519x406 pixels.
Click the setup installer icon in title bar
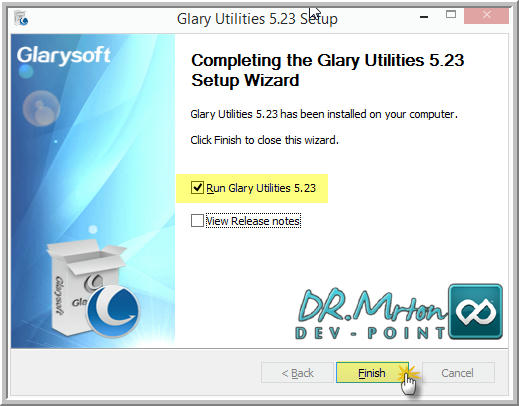tap(21, 18)
